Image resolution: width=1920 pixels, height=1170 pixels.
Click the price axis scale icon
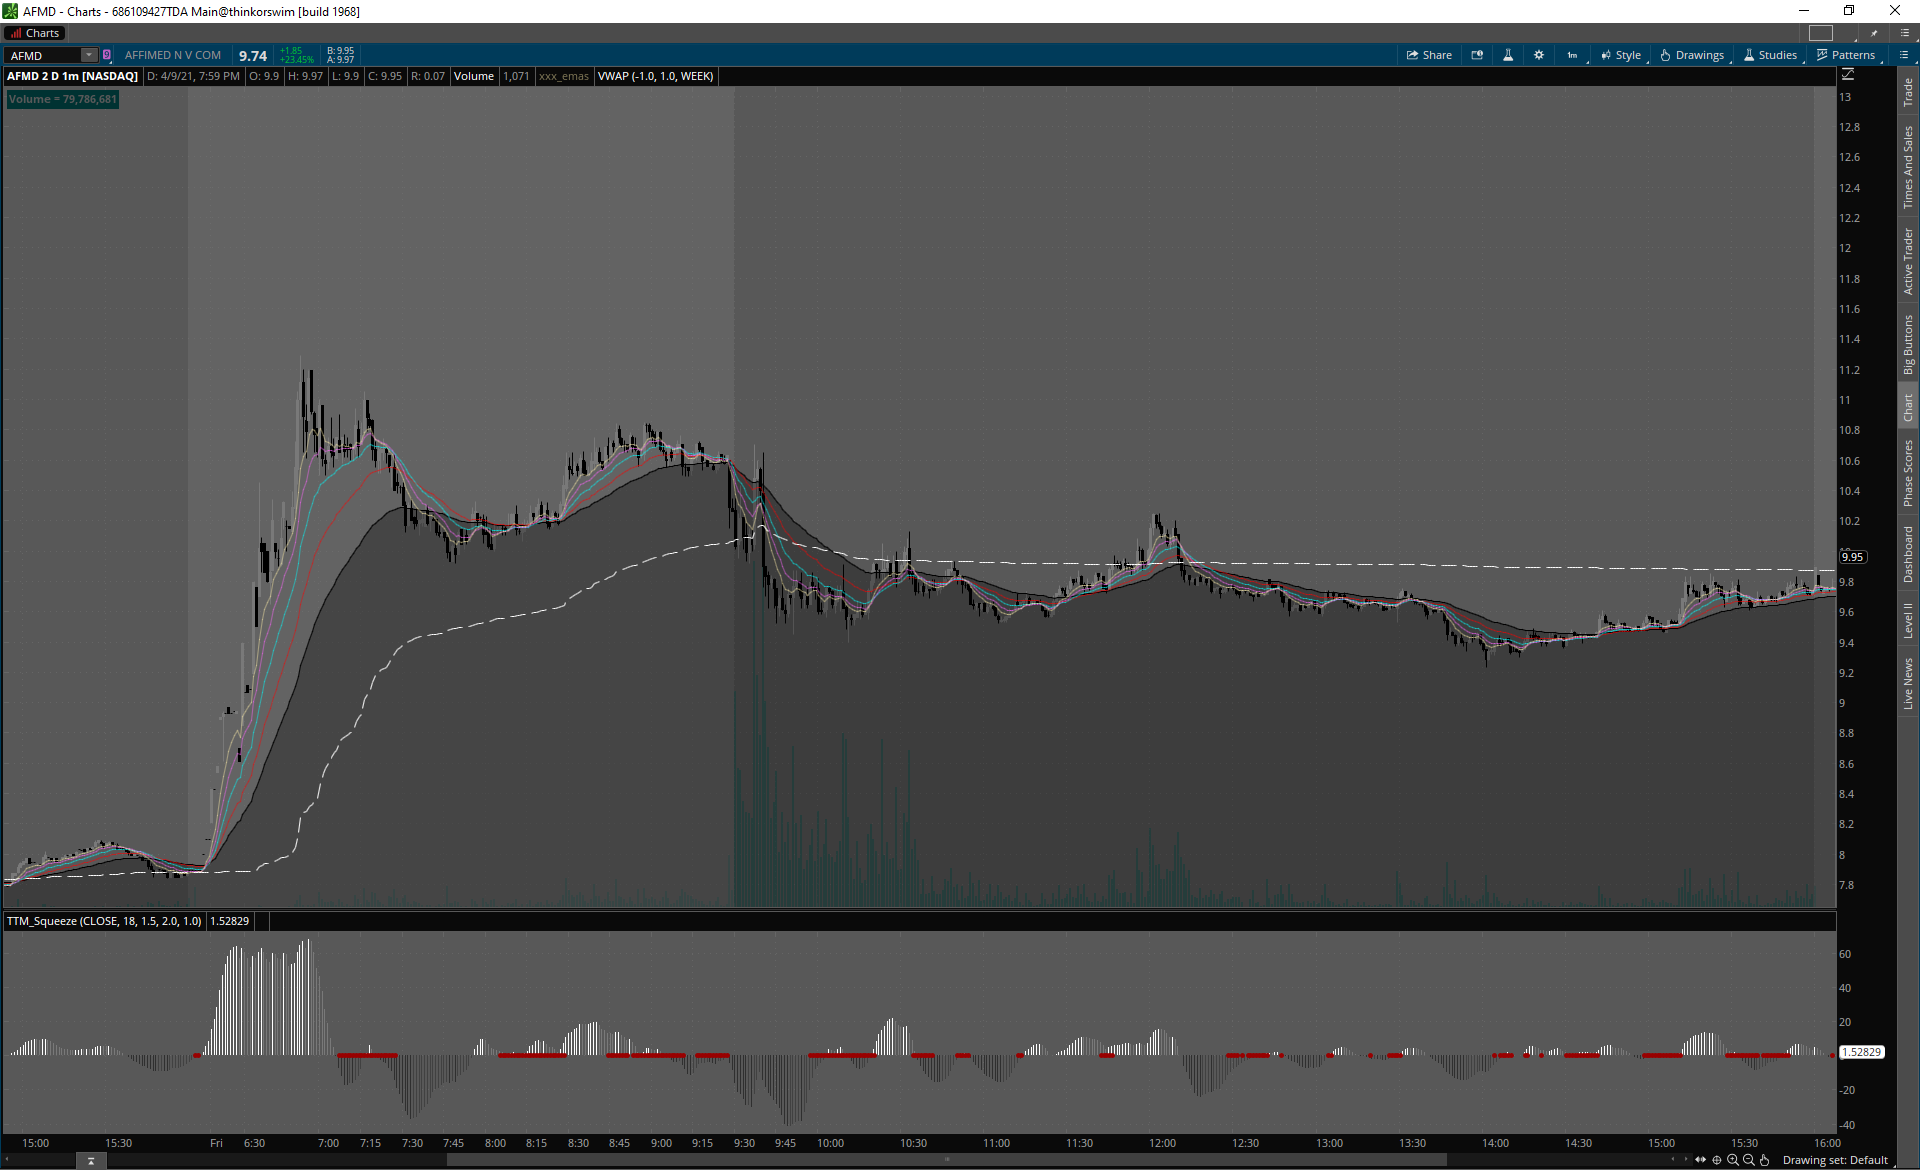point(1848,75)
